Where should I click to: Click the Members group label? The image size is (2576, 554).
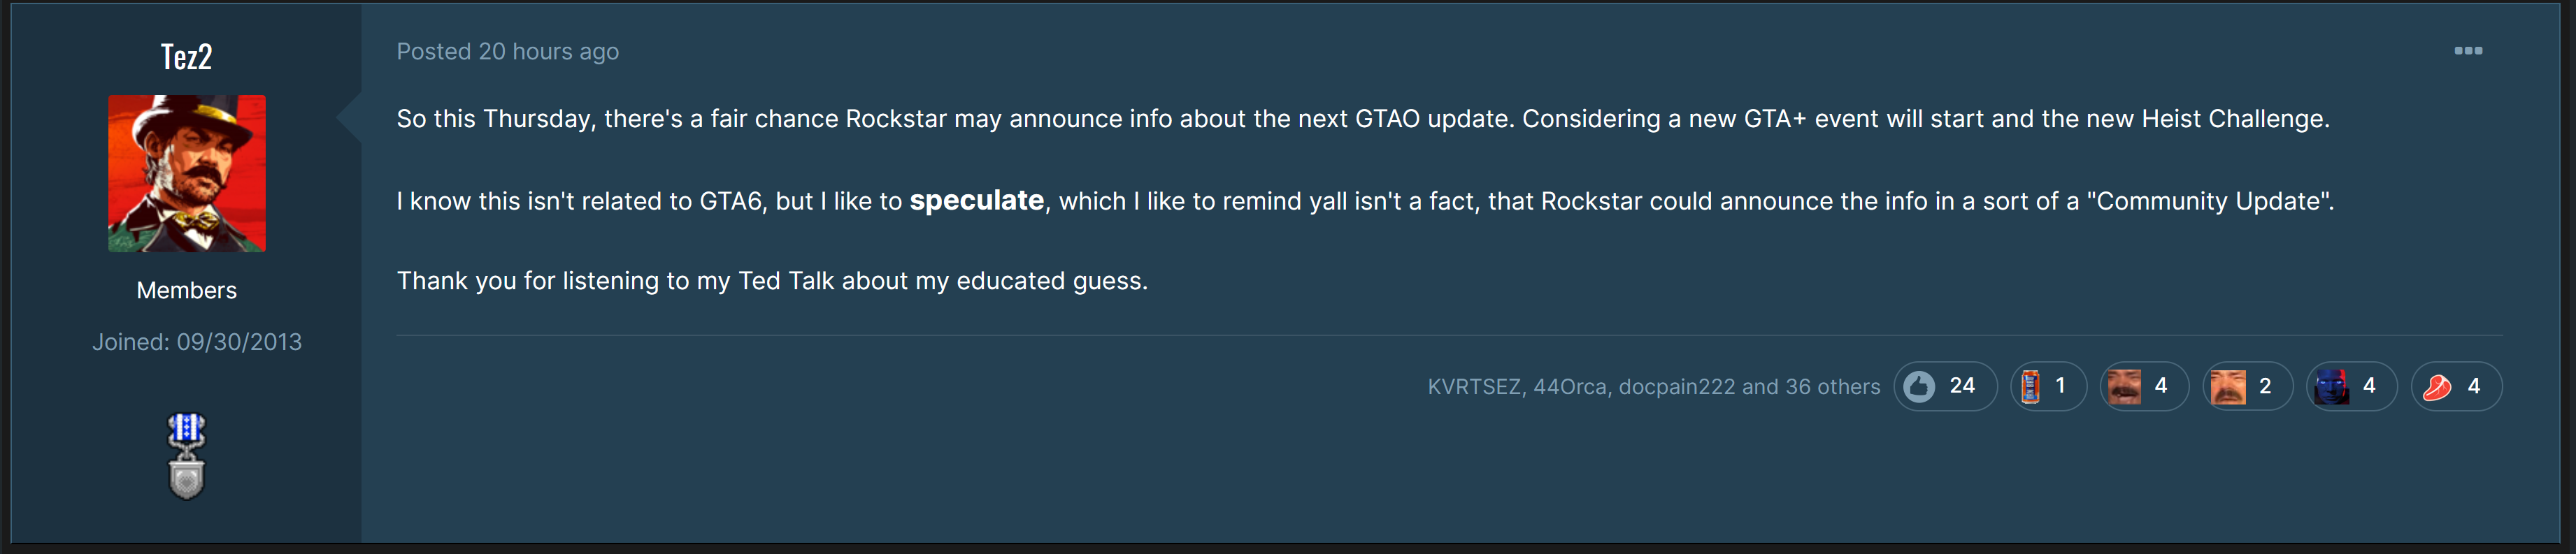187,290
